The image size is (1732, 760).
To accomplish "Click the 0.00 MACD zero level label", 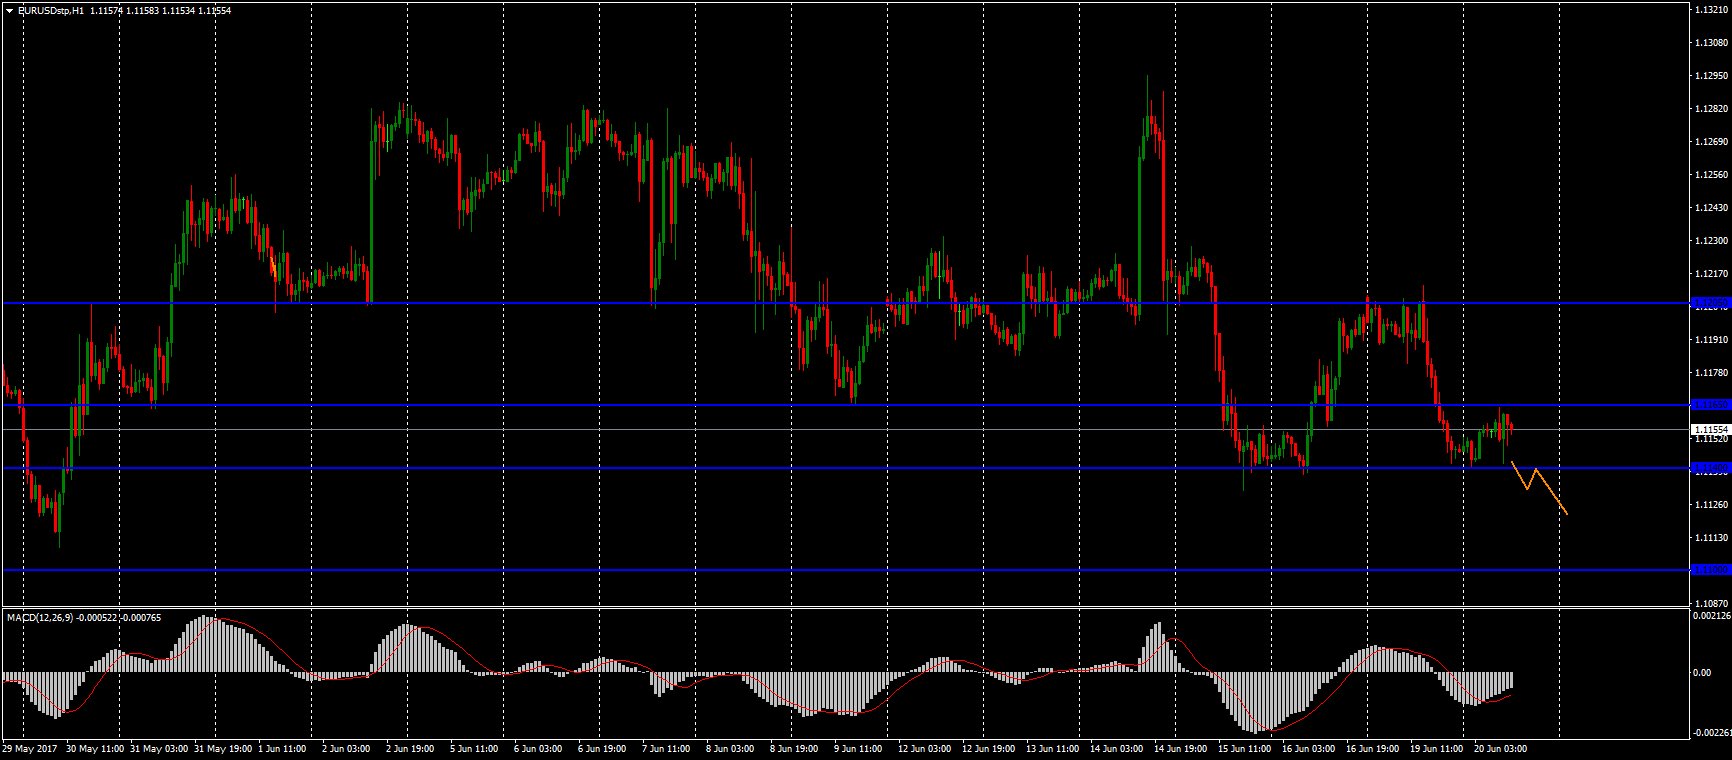I will [x=1700, y=673].
